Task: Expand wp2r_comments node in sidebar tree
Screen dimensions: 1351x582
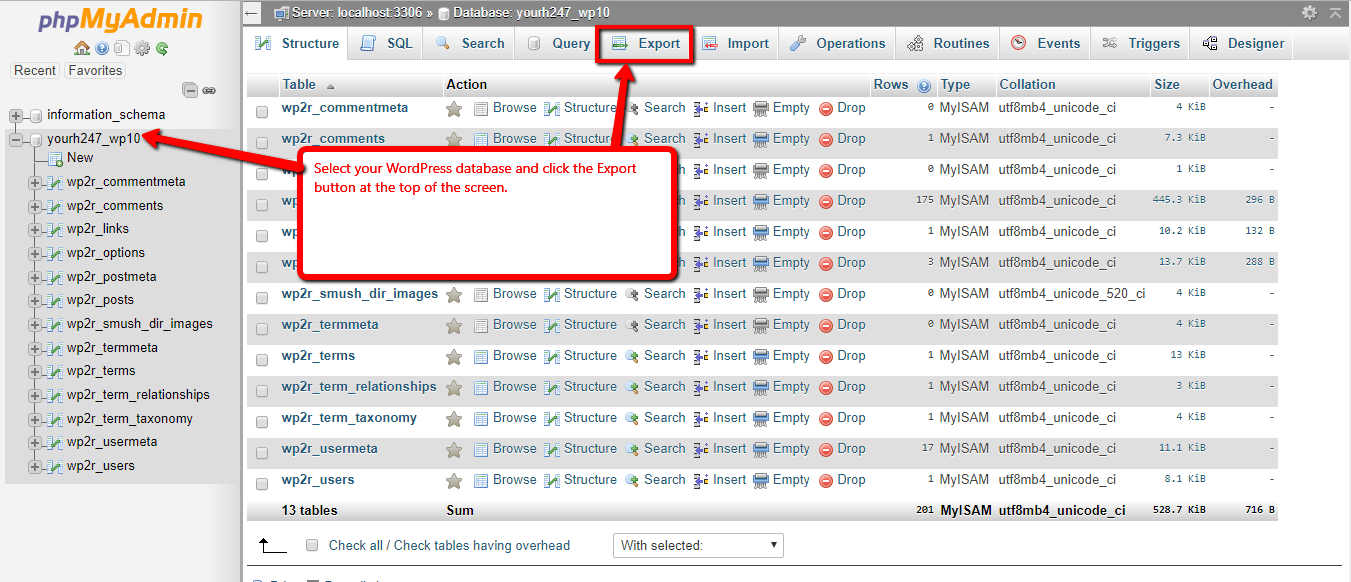Action: pyautogui.click(x=35, y=206)
